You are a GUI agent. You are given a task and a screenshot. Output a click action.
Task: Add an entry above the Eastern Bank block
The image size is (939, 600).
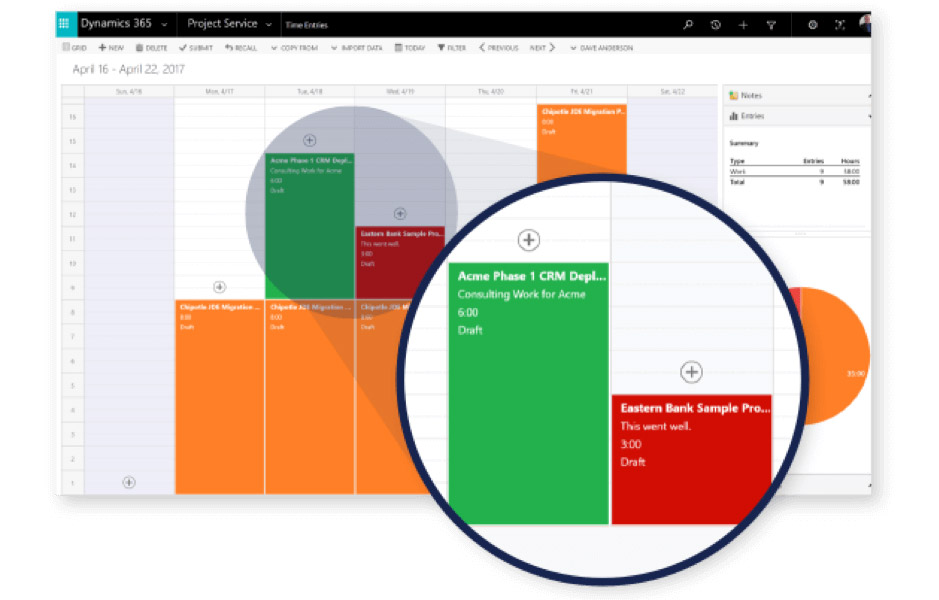click(x=400, y=214)
